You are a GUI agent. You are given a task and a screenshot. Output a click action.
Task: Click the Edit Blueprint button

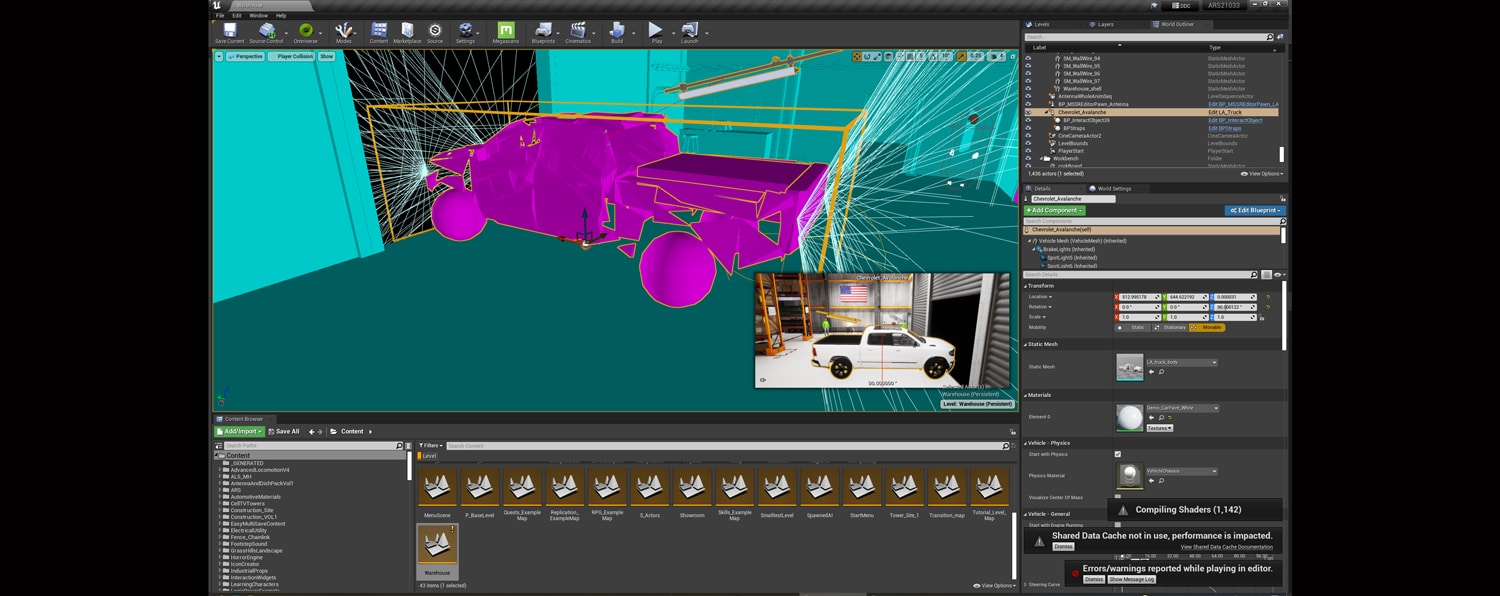click(1254, 210)
